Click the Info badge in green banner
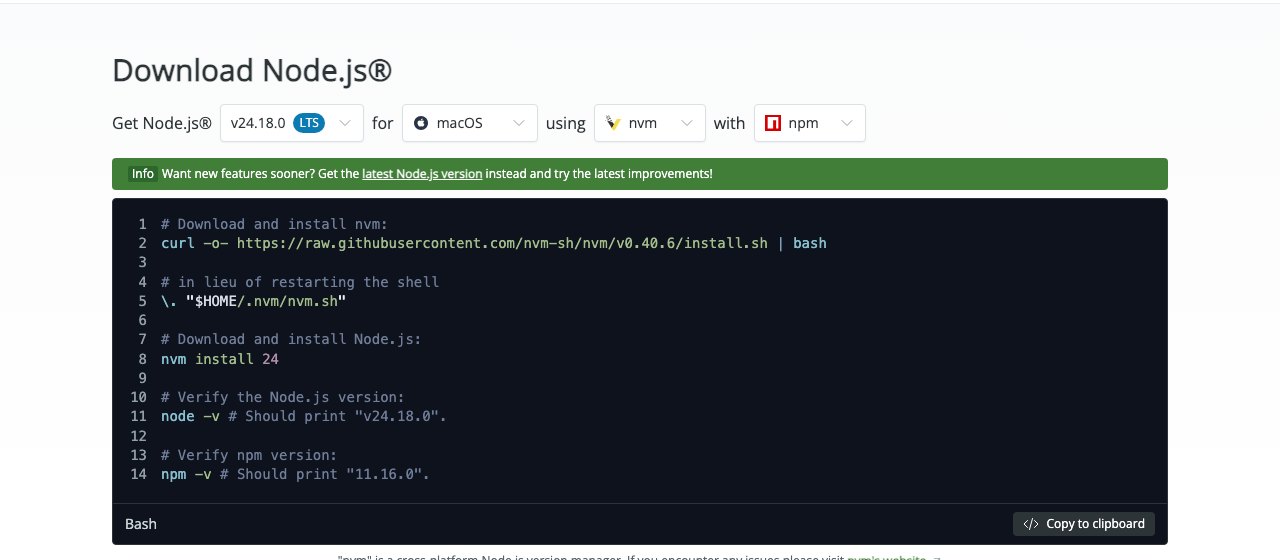1280x560 pixels. pyautogui.click(x=143, y=174)
